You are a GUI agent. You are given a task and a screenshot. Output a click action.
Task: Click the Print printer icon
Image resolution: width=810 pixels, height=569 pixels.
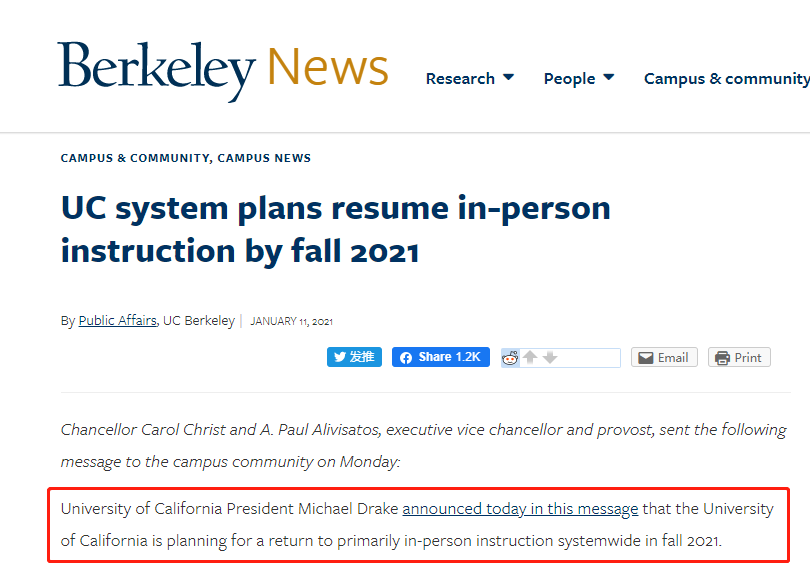coord(722,358)
